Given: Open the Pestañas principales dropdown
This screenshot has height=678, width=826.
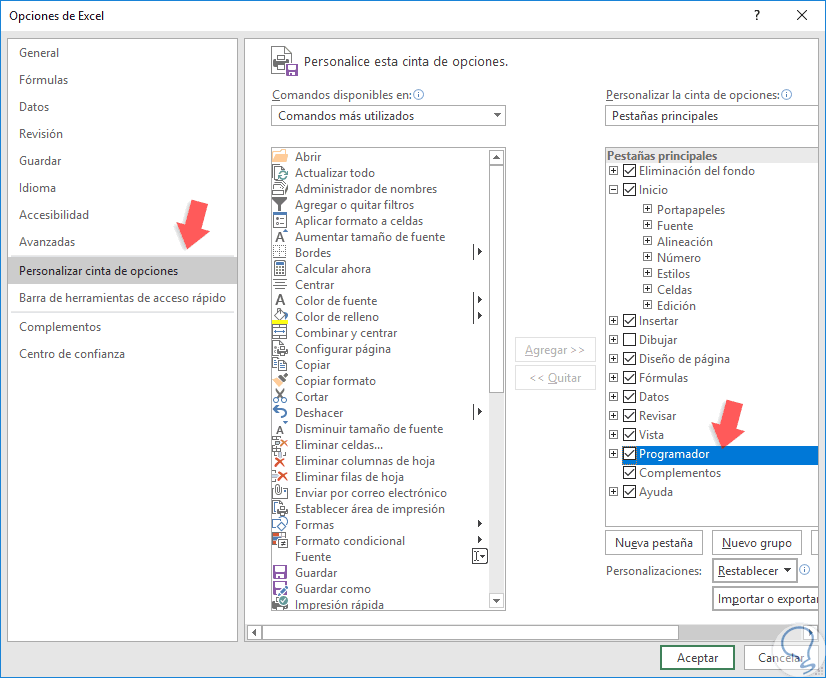Looking at the screenshot, I should tap(711, 115).
